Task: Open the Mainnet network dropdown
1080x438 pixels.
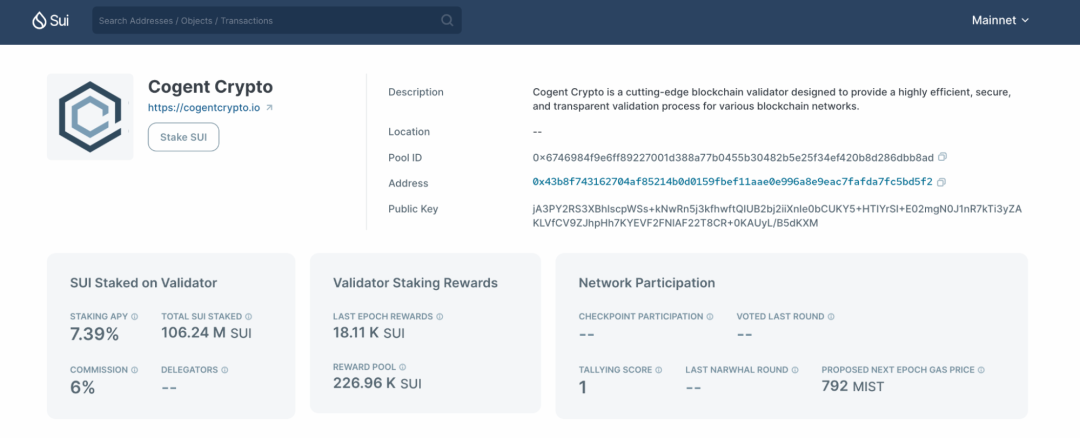Action: click(1000, 20)
